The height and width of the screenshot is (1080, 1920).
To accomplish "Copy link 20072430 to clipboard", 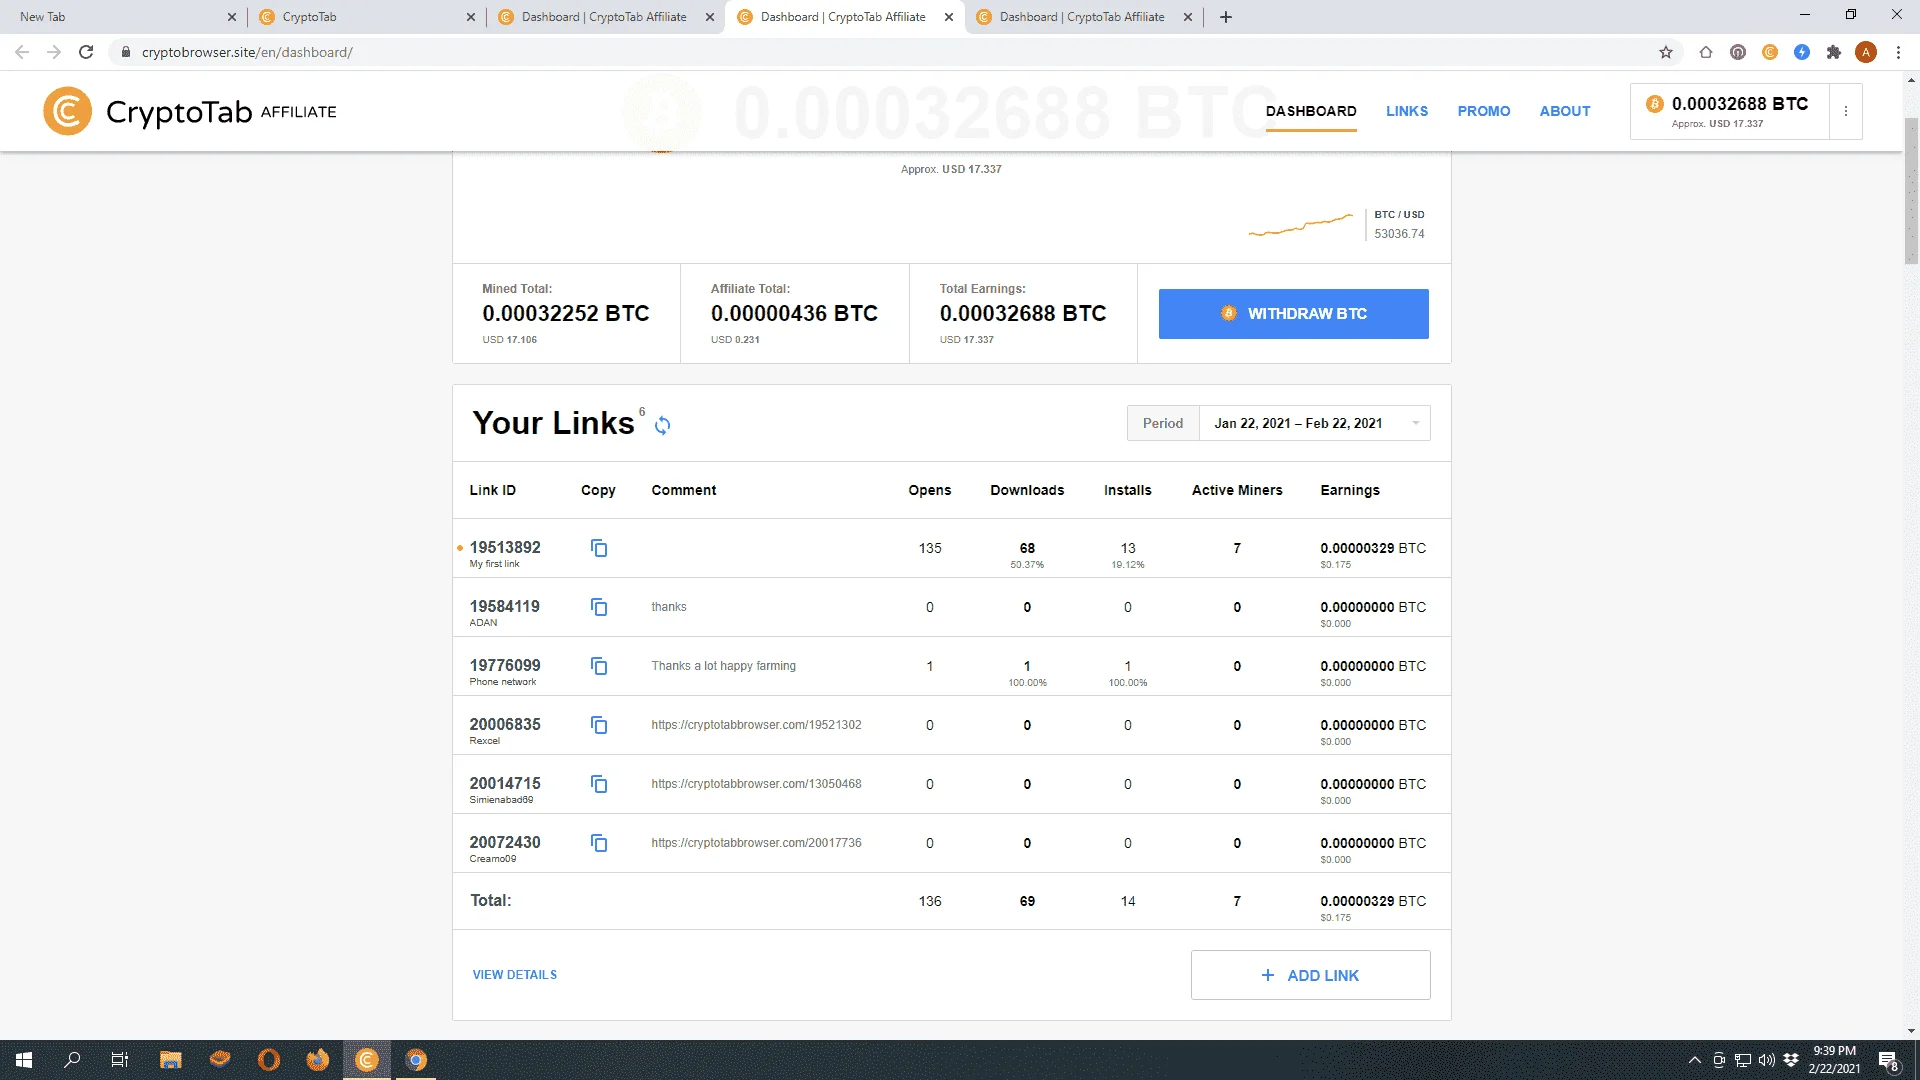I will tap(599, 843).
